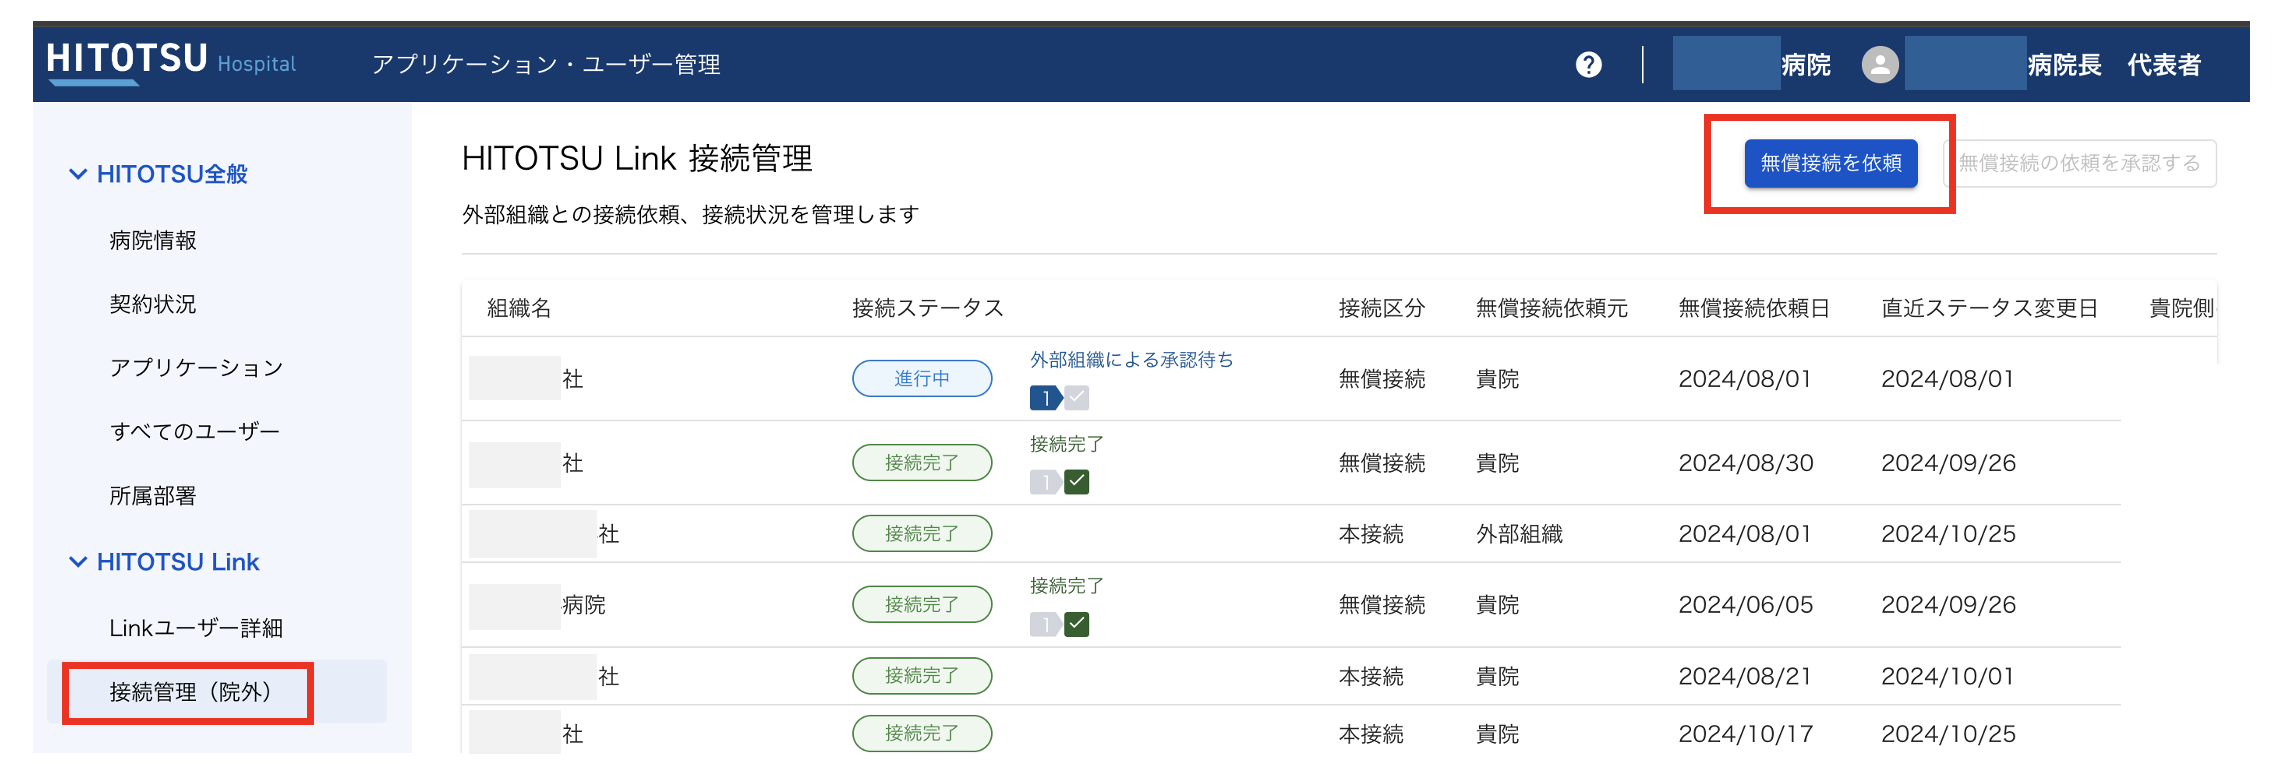
Task: Click the user avatar icon in header
Action: pos(1880,65)
